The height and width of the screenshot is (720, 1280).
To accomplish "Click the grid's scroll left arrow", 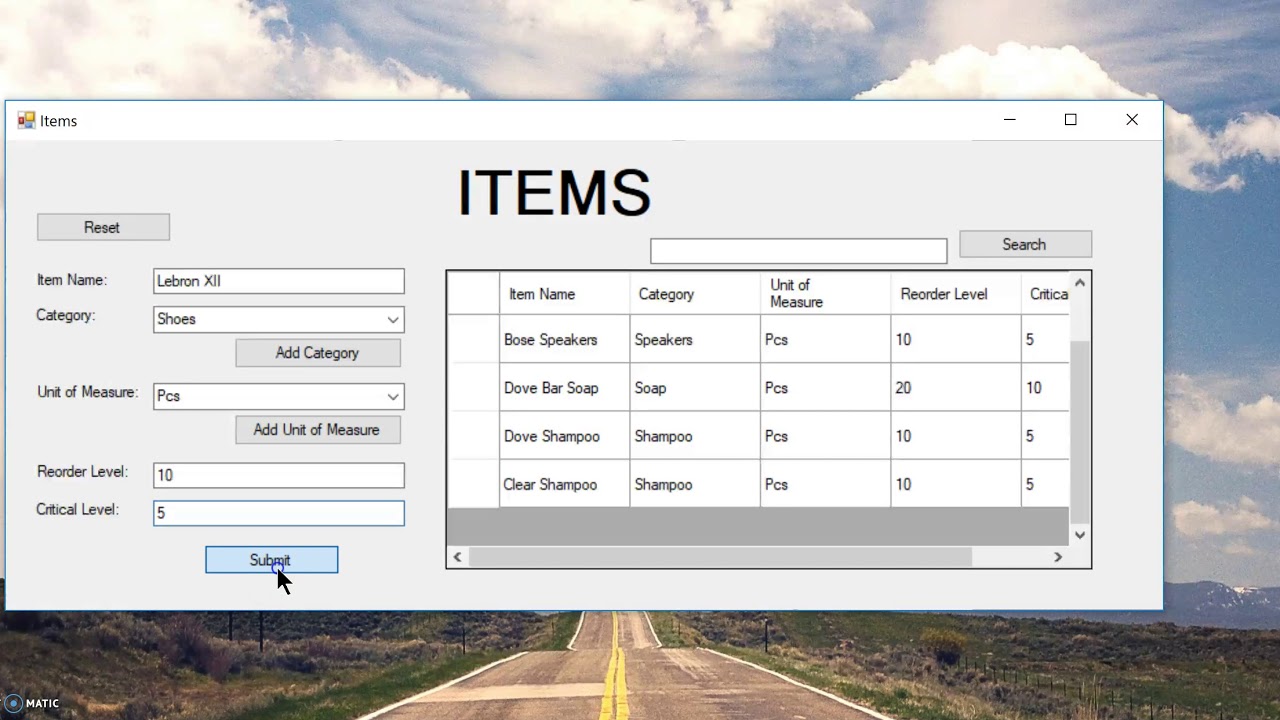I will coord(457,557).
